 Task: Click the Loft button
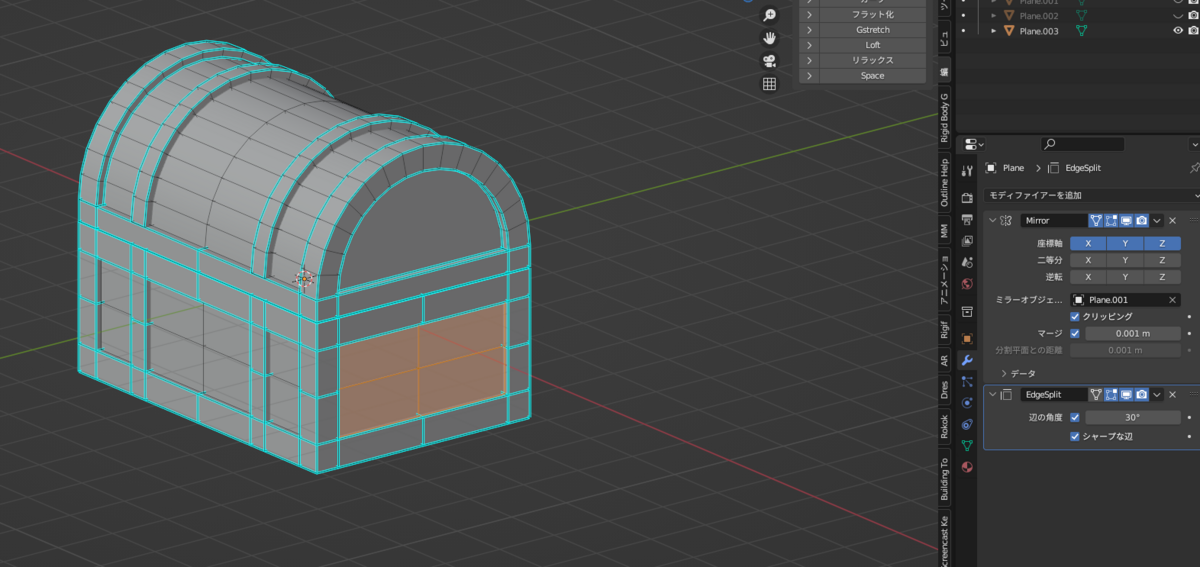point(872,45)
